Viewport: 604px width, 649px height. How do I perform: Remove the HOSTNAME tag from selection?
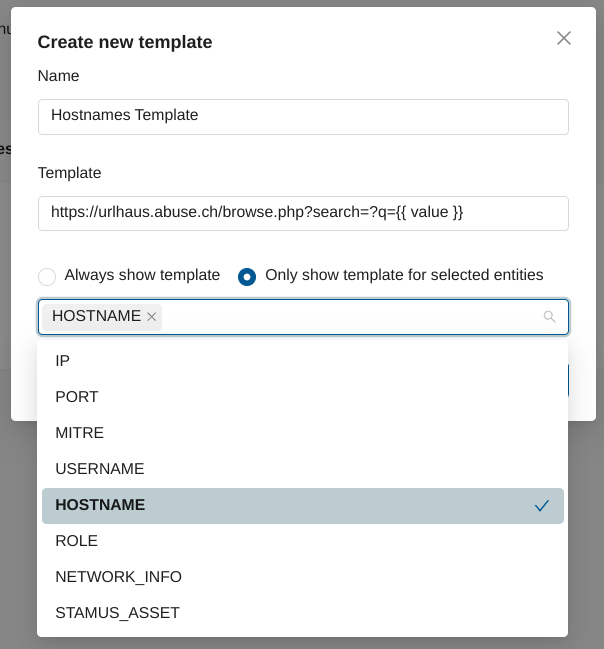(152, 317)
